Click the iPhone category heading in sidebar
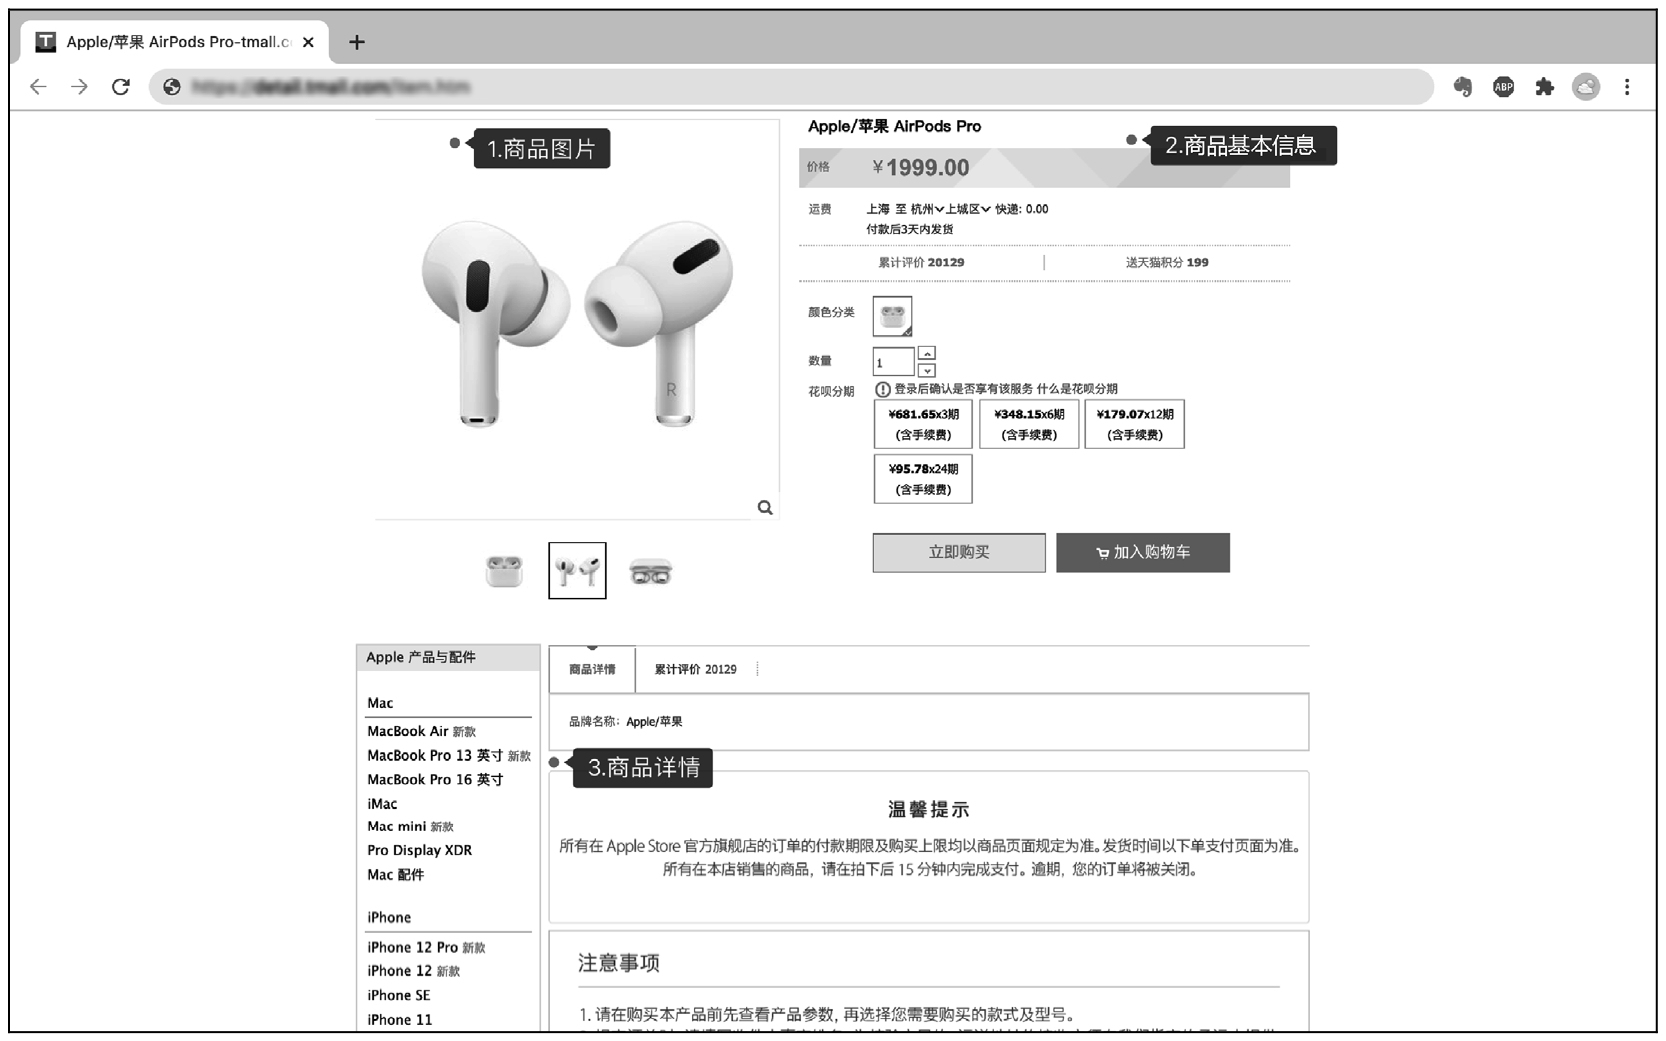 [x=389, y=917]
